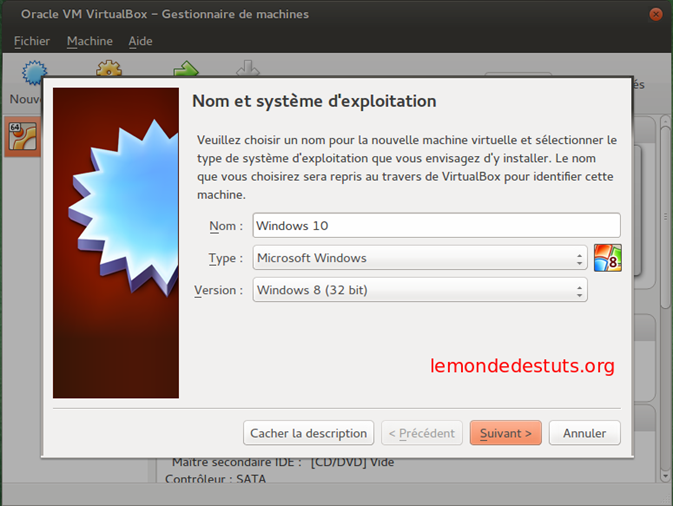Screen dimensions: 673x506
Task: Click the Nom text field
Action: click(x=436, y=225)
